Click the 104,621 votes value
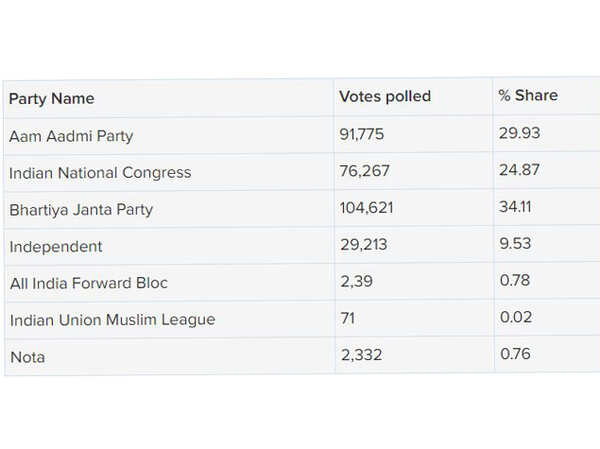This screenshot has height=449, width=600. [x=366, y=208]
